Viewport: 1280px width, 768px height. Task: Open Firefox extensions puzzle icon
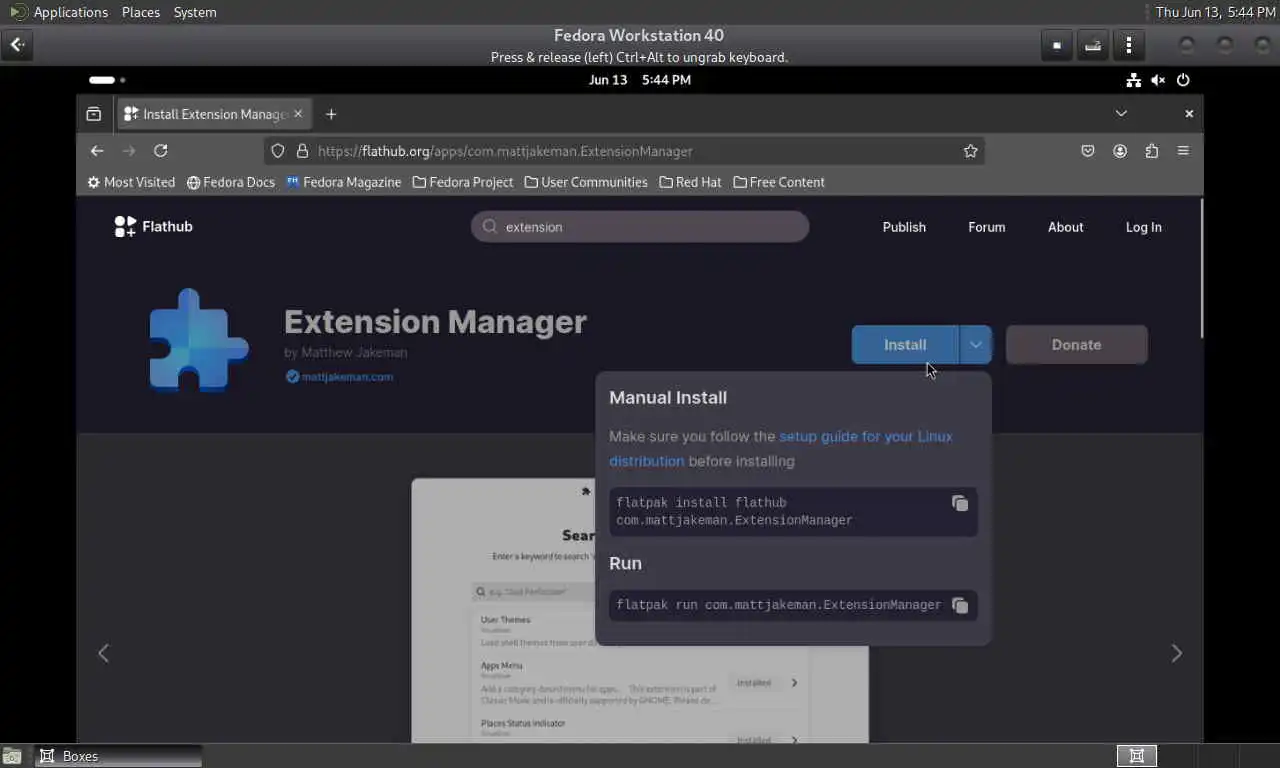(x=1152, y=151)
